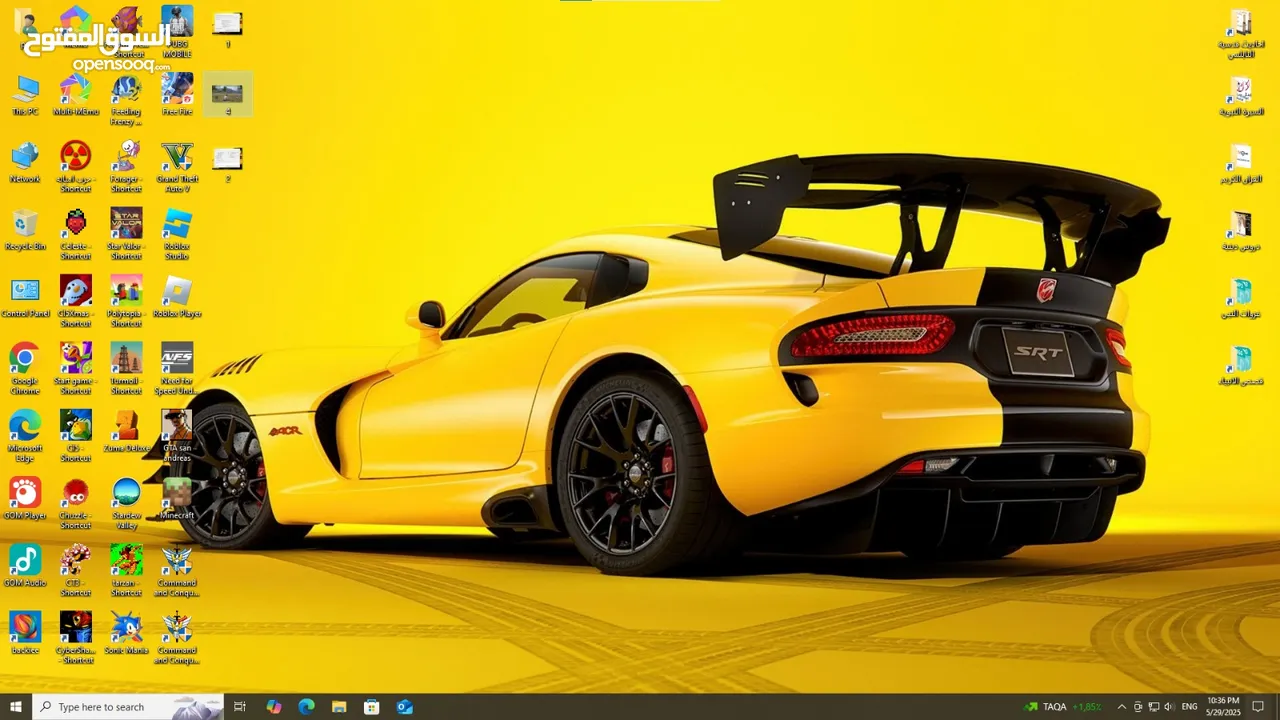The image size is (1280, 720).
Task: Select the GT3 shortcut icon
Action: point(76,570)
